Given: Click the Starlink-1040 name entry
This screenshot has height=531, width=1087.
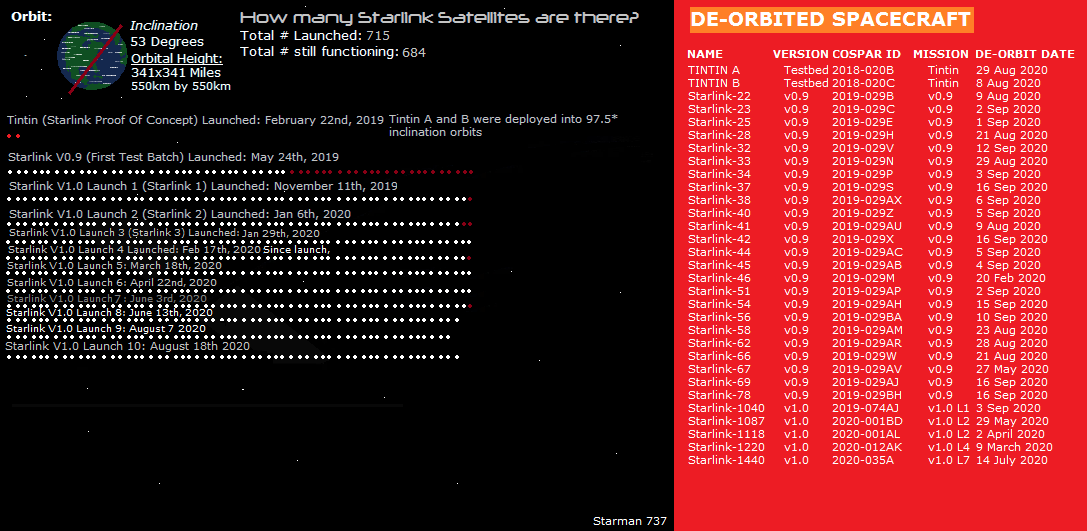Looking at the screenshot, I should click(727, 408).
